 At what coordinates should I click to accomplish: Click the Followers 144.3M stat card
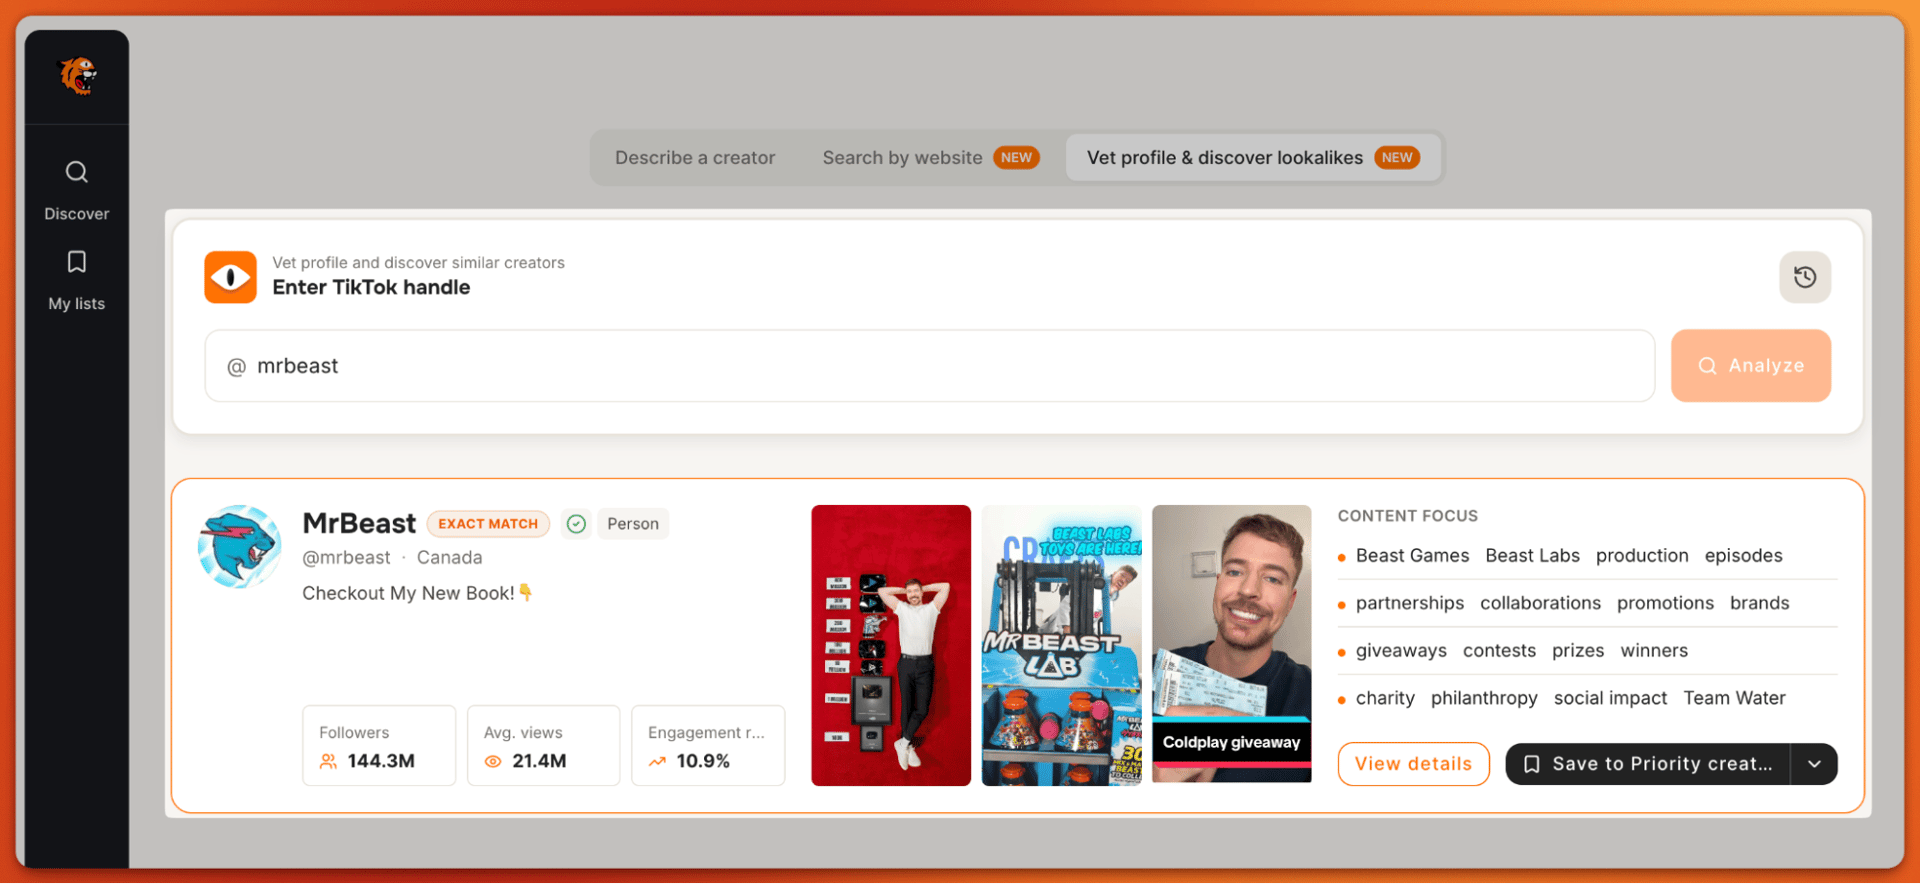coord(379,746)
